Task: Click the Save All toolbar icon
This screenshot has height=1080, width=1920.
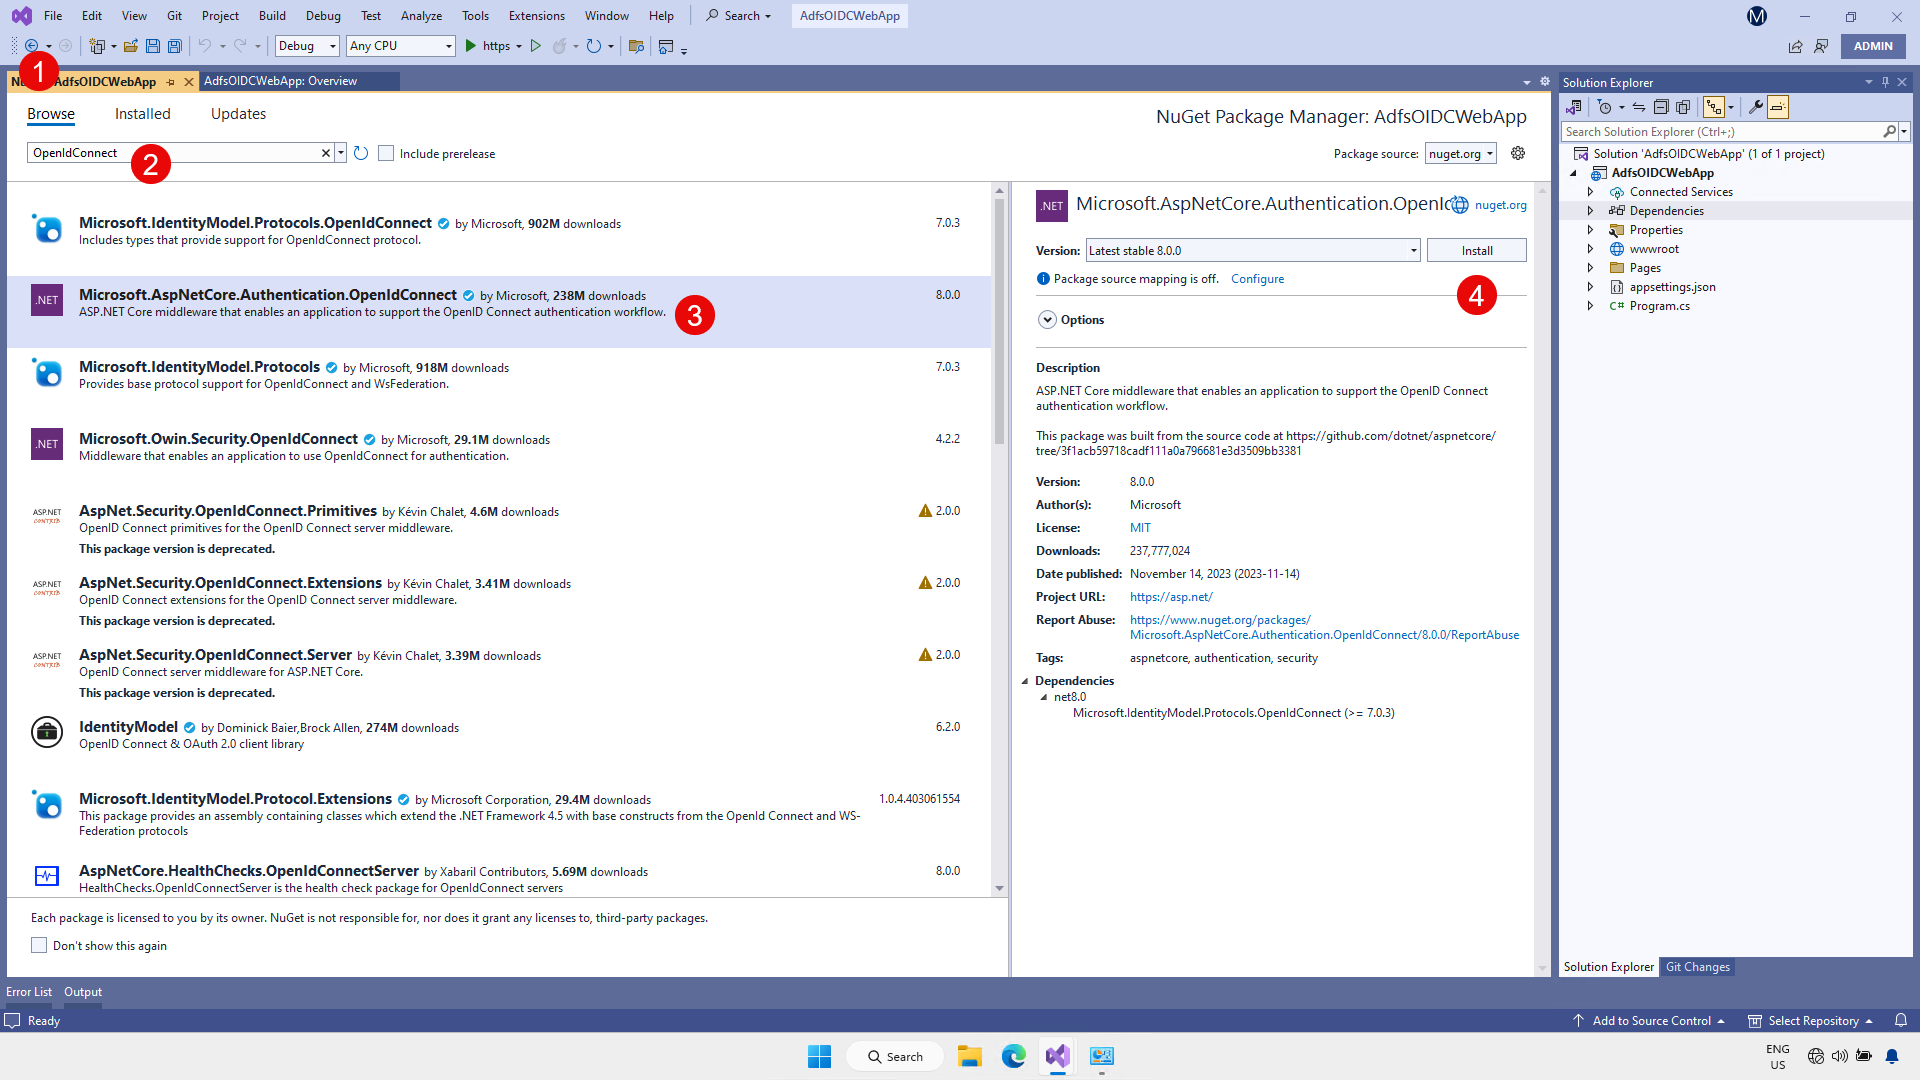Action: coord(175,46)
